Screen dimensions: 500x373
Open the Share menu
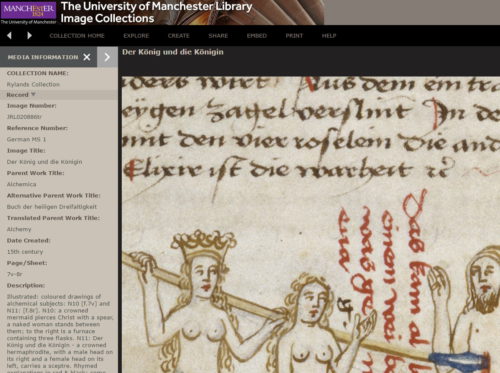tap(218, 36)
